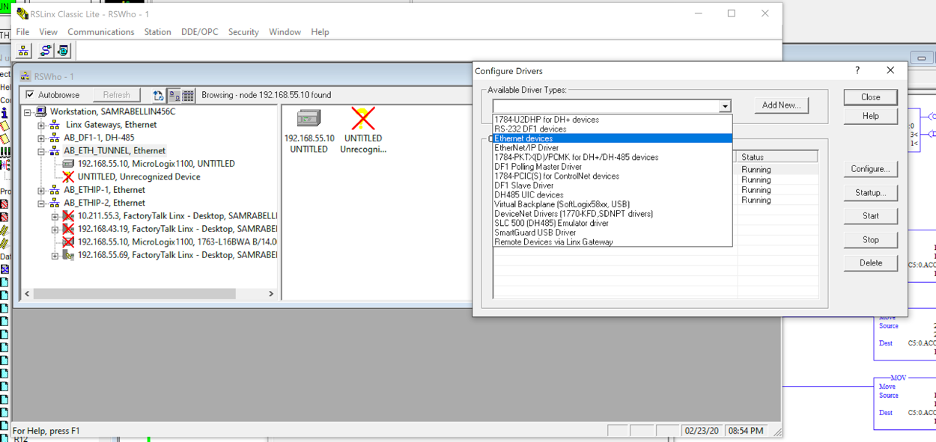Viewport: 936px width, 442px height.
Task: Open the View menu
Action: (x=48, y=32)
